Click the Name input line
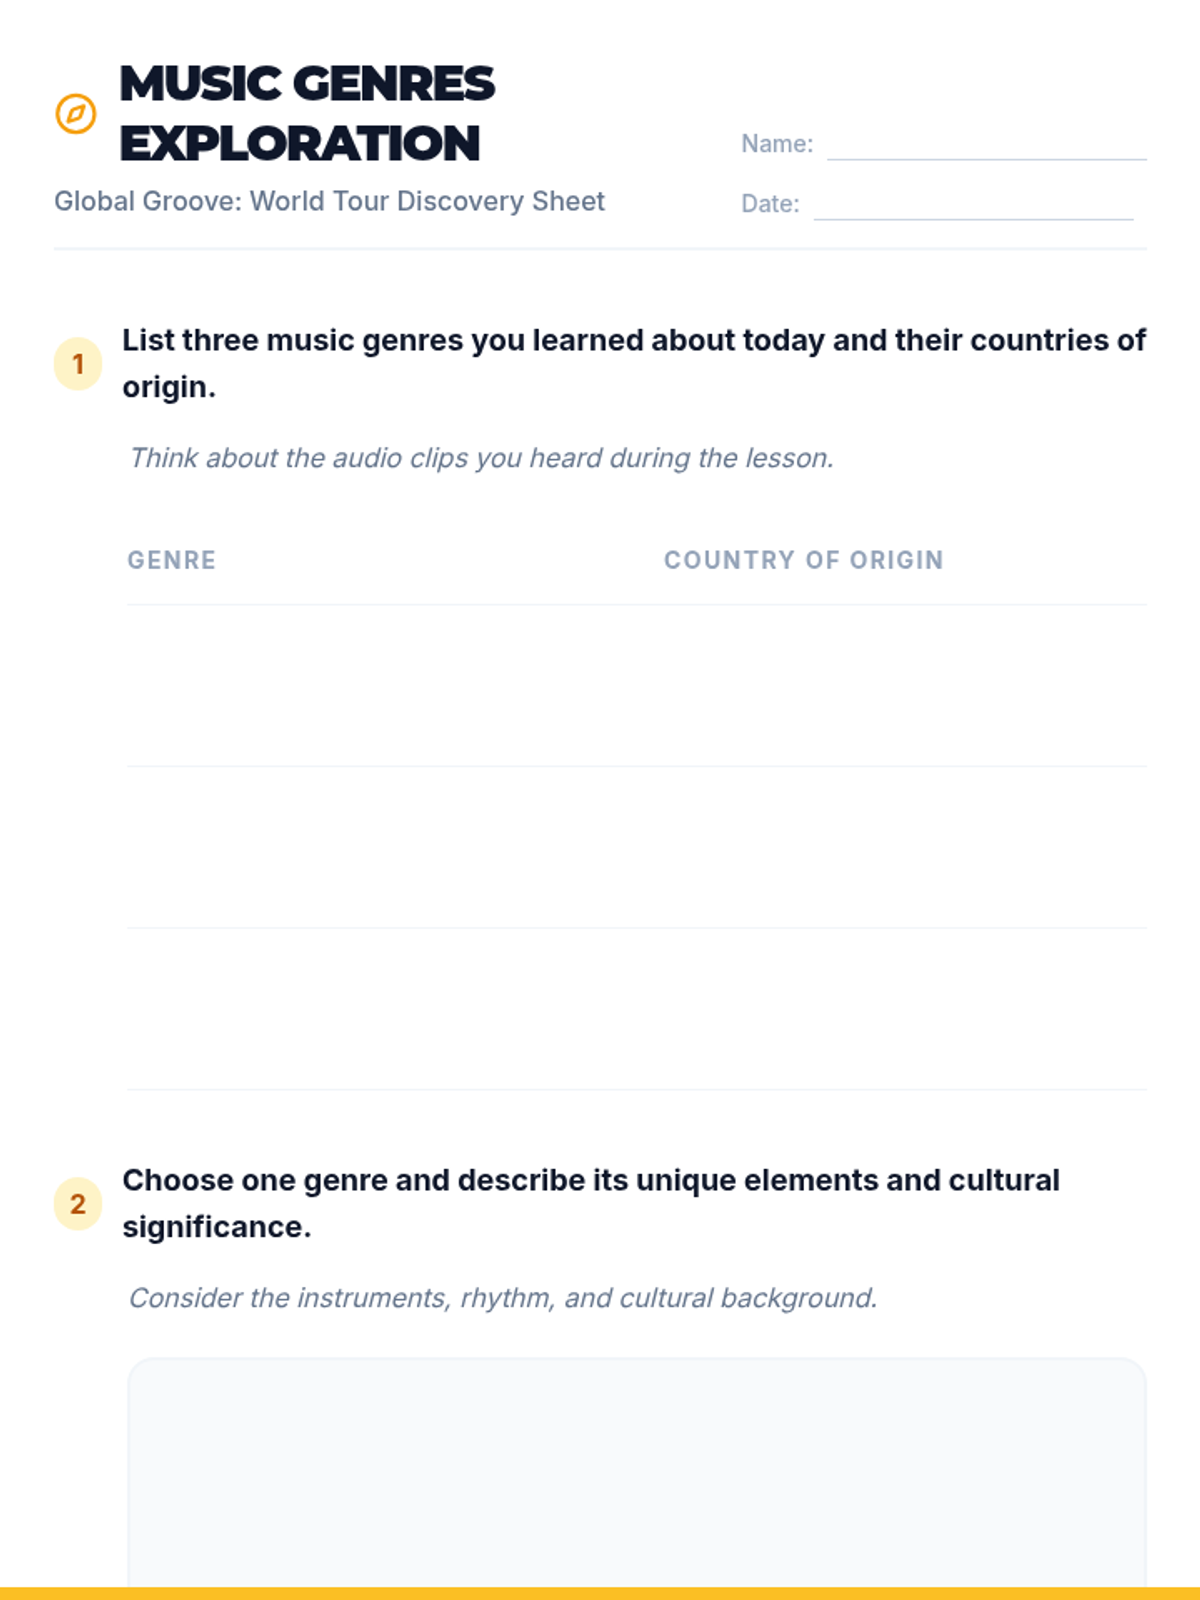 (986, 144)
